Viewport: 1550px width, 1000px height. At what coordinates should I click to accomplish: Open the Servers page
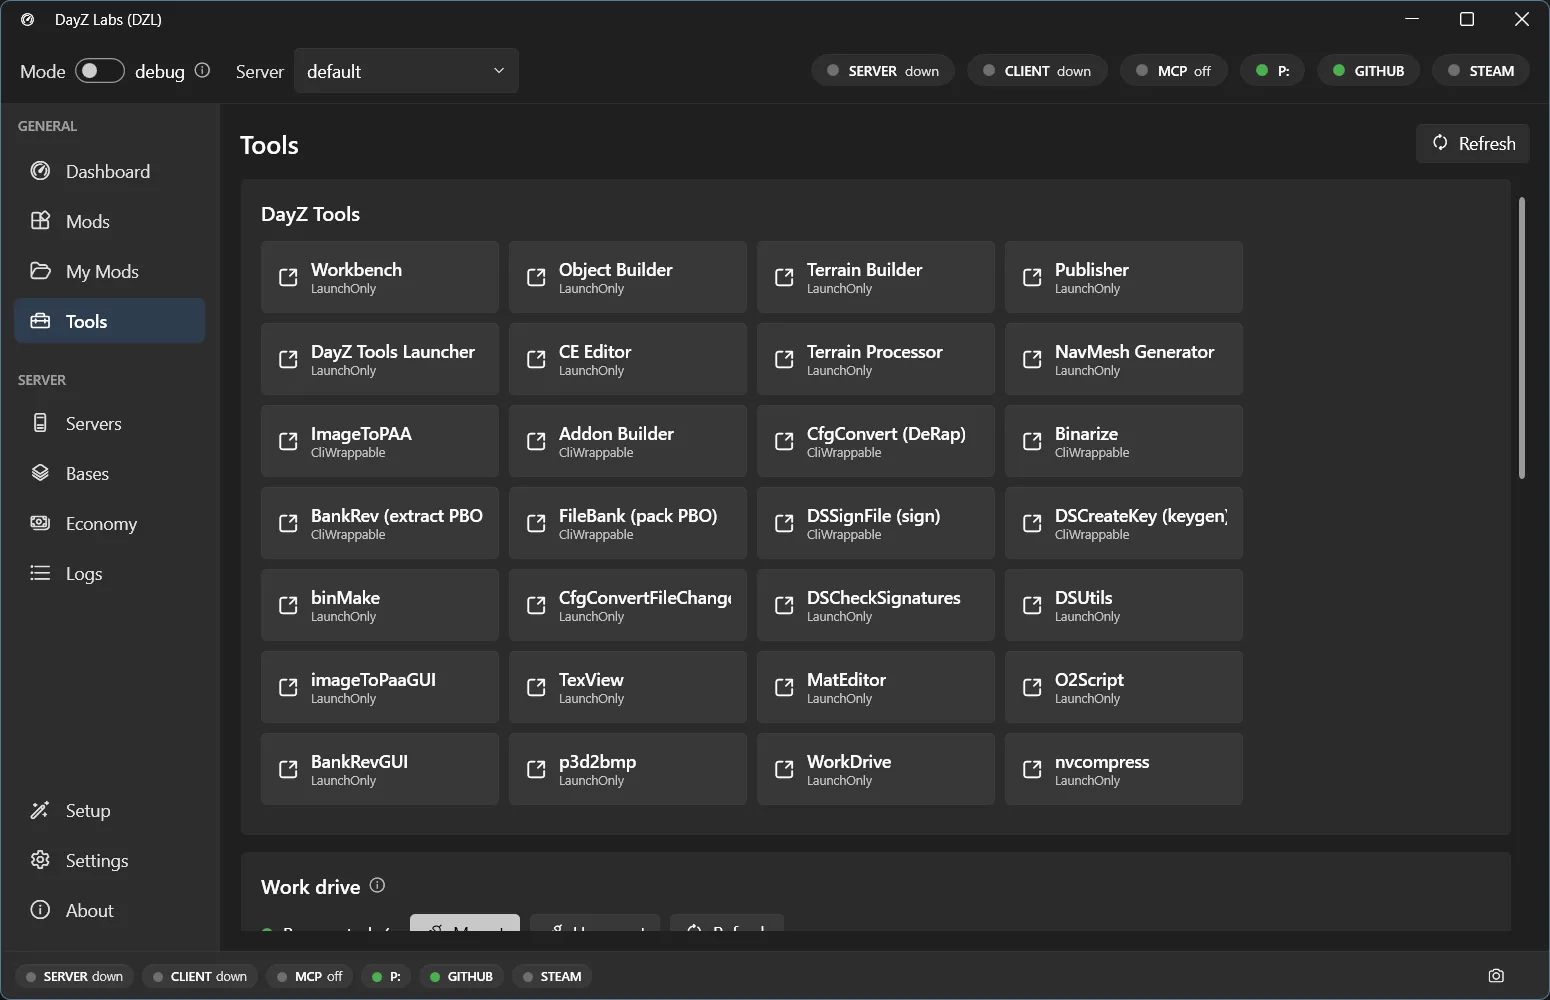tap(109, 423)
